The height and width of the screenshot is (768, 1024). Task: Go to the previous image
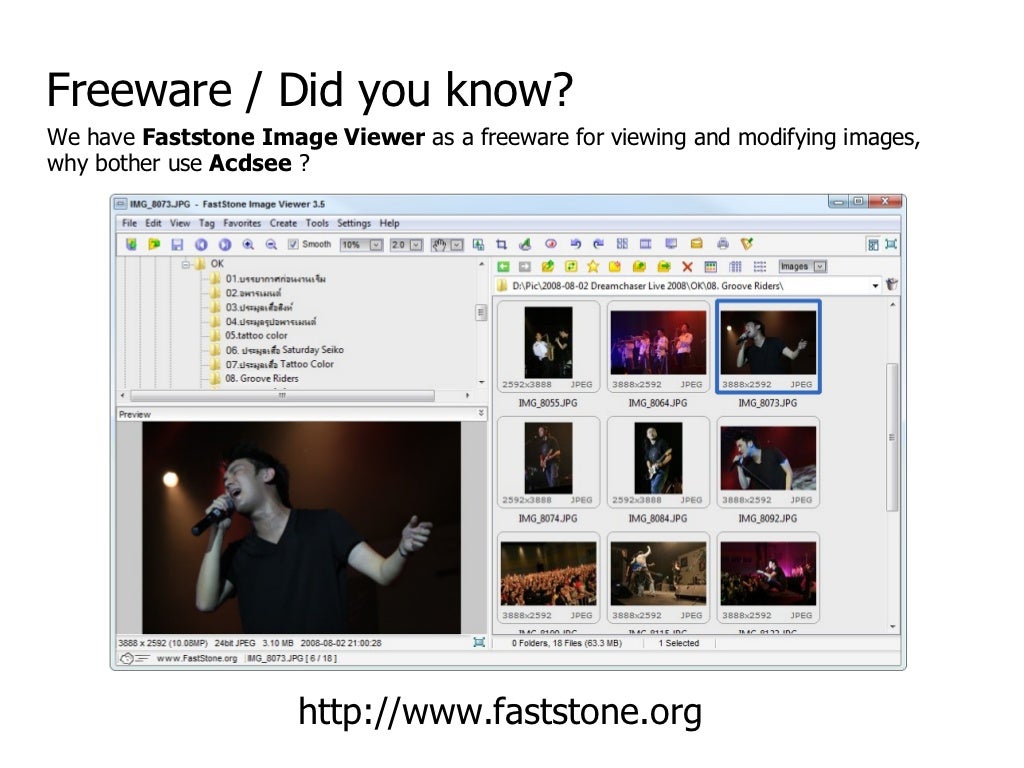tap(201, 244)
